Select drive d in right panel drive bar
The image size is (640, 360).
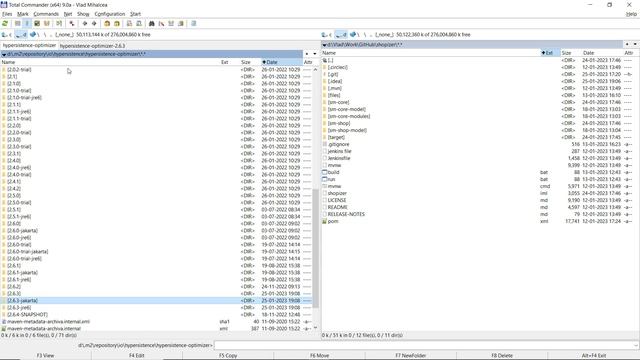(341, 35)
